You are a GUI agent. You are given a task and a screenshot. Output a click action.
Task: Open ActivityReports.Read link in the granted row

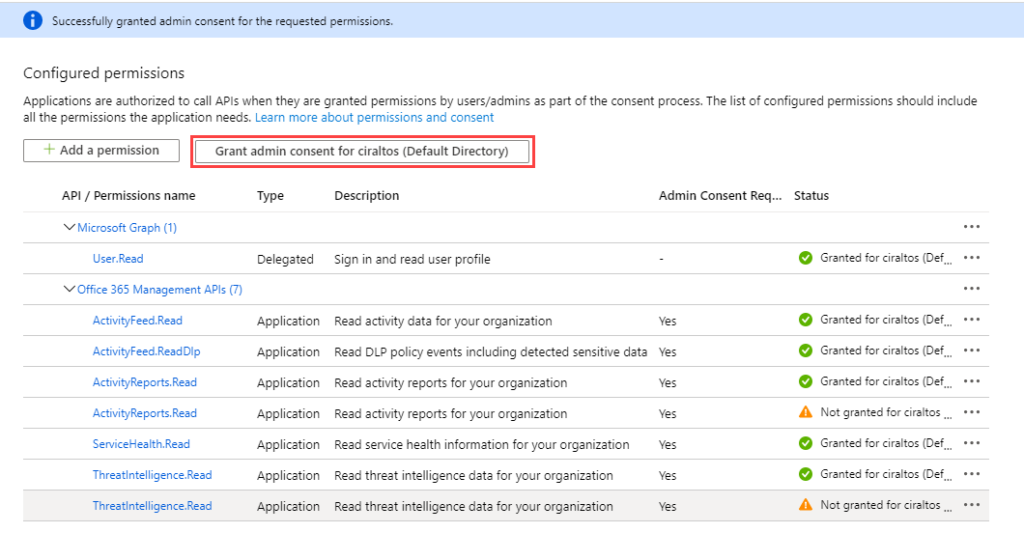144,382
